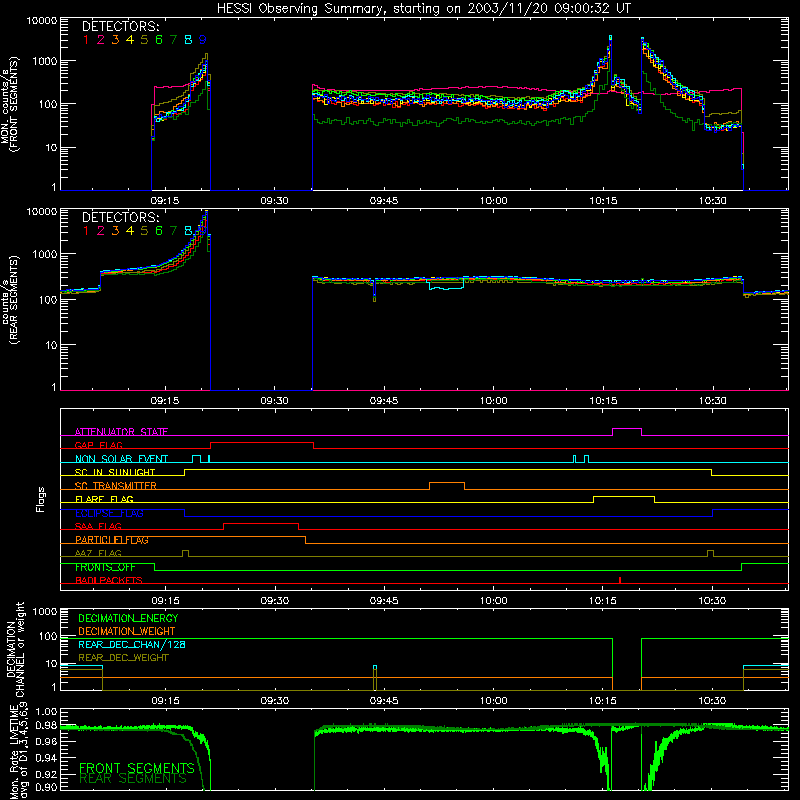Click the "(FRONT SEGMENTS)" y-axis title

click(14, 104)
